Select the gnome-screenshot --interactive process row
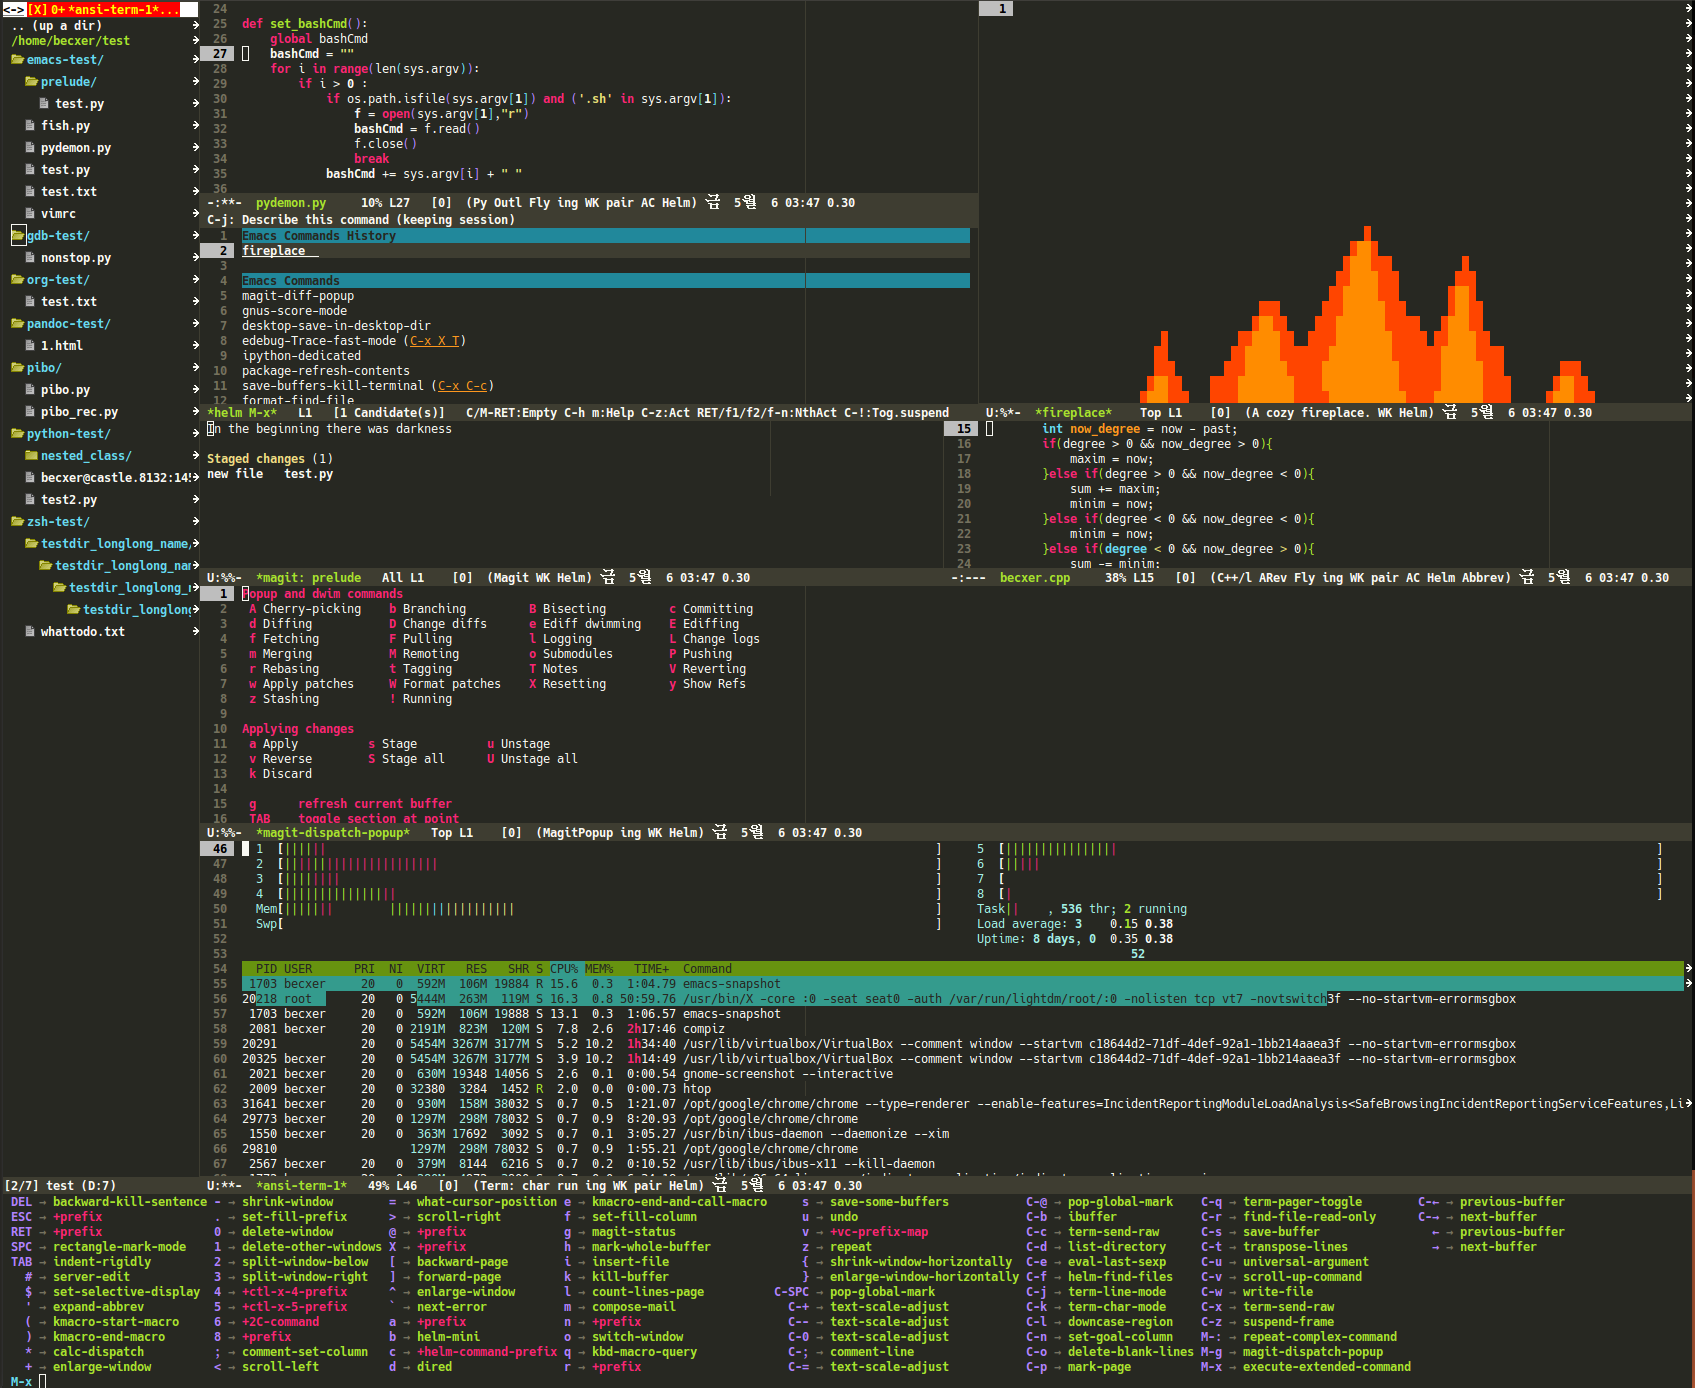This screenshot has height=1388, width=1695. (x=962, y=1074)
